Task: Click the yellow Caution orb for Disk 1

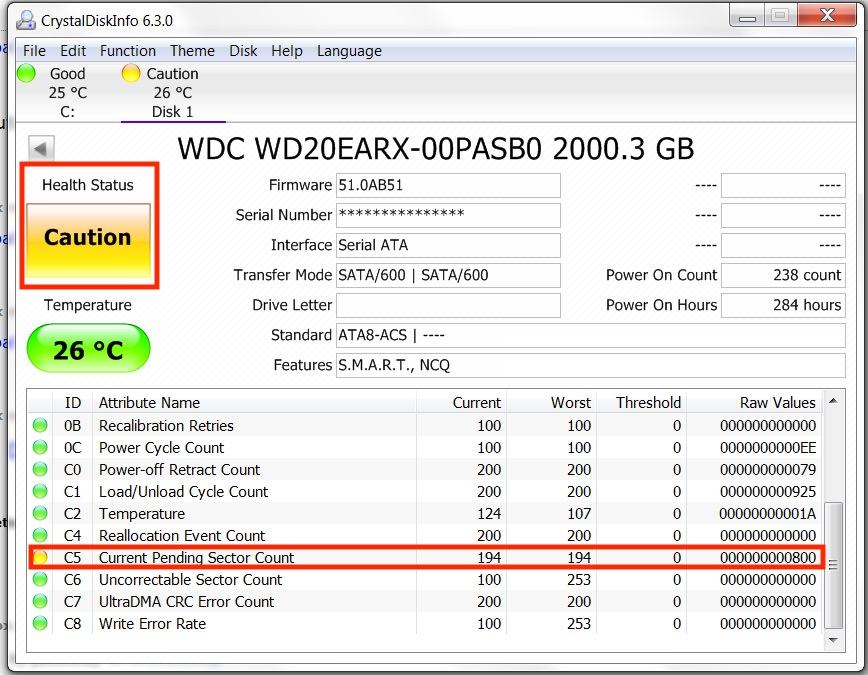Action: (131, 73)
